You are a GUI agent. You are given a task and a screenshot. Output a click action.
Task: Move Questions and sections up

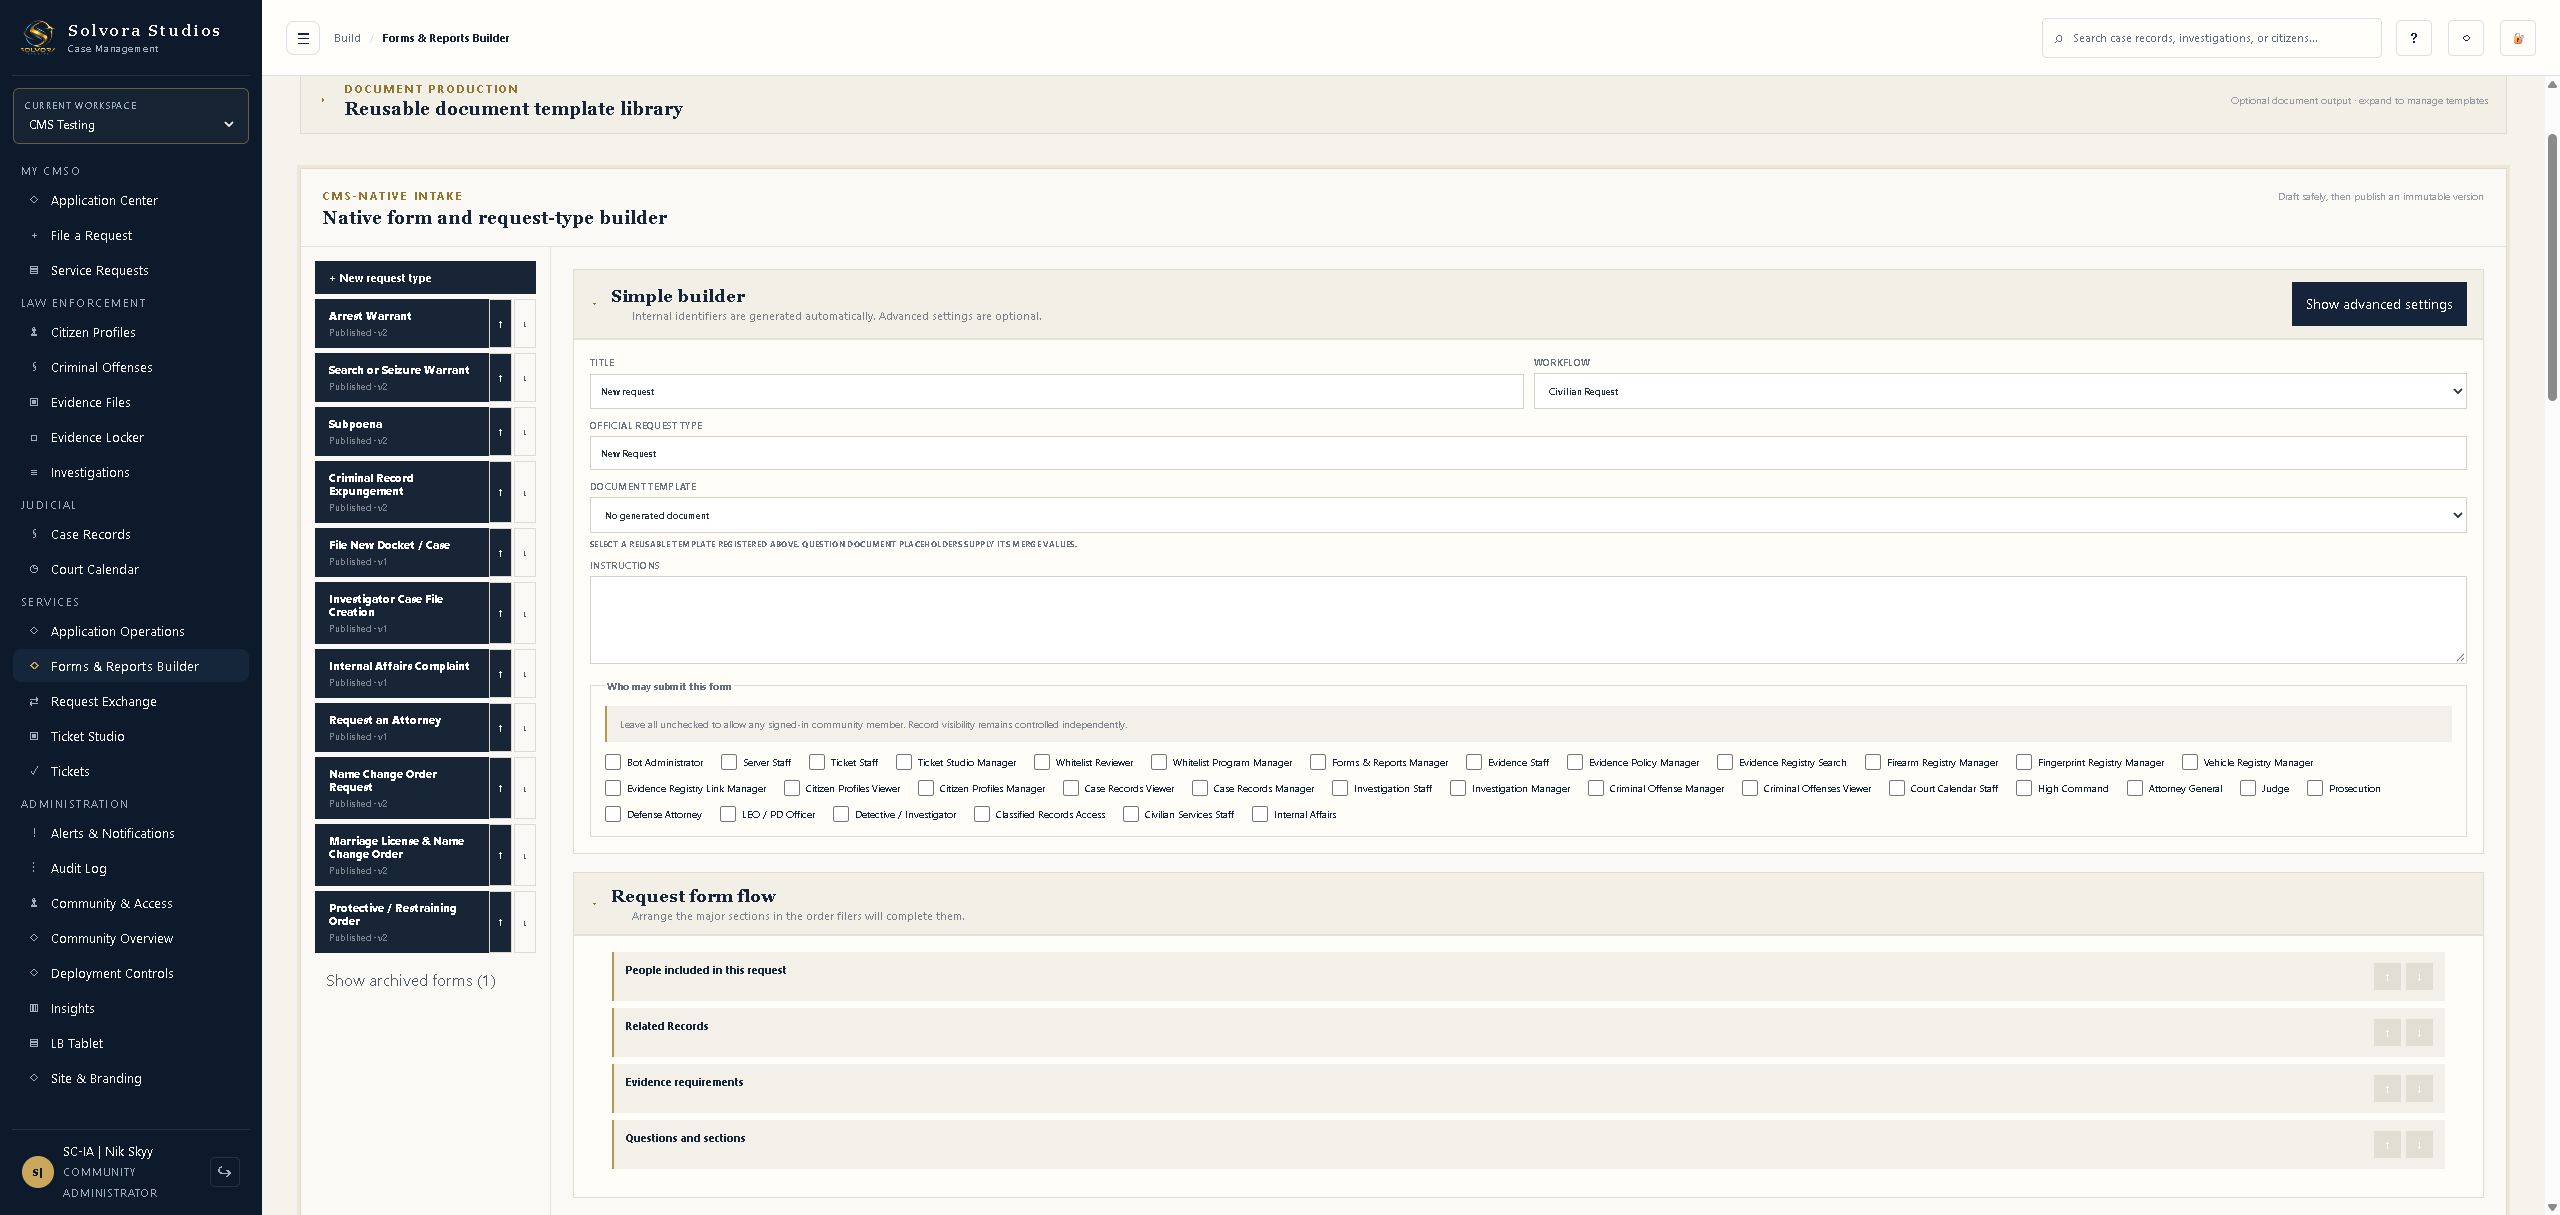pos(2387,1145)
